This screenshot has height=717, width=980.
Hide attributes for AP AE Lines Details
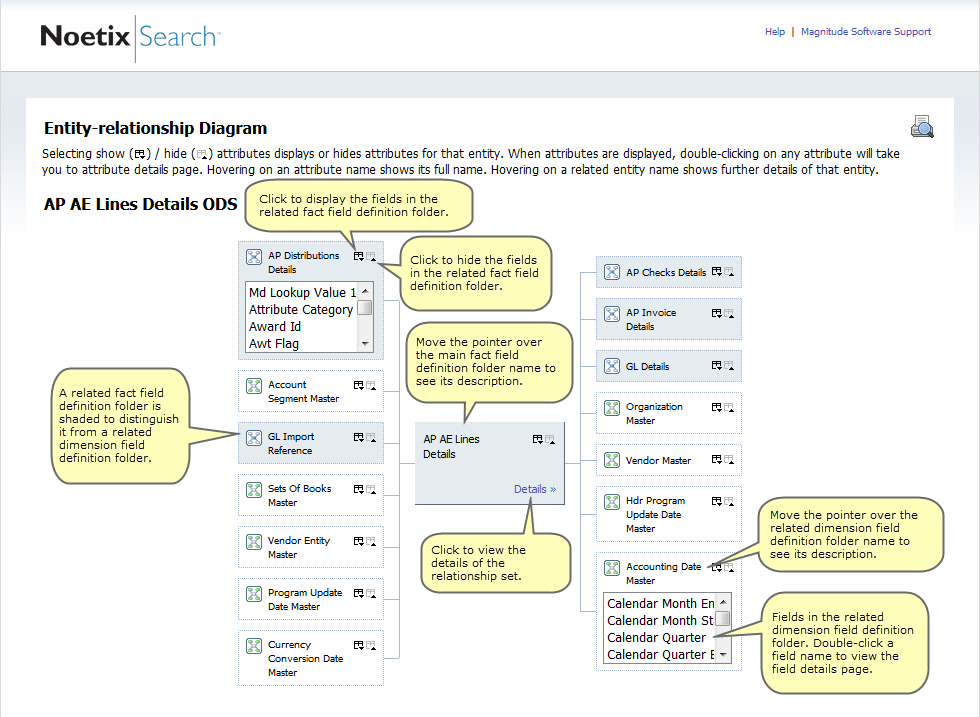550,439
